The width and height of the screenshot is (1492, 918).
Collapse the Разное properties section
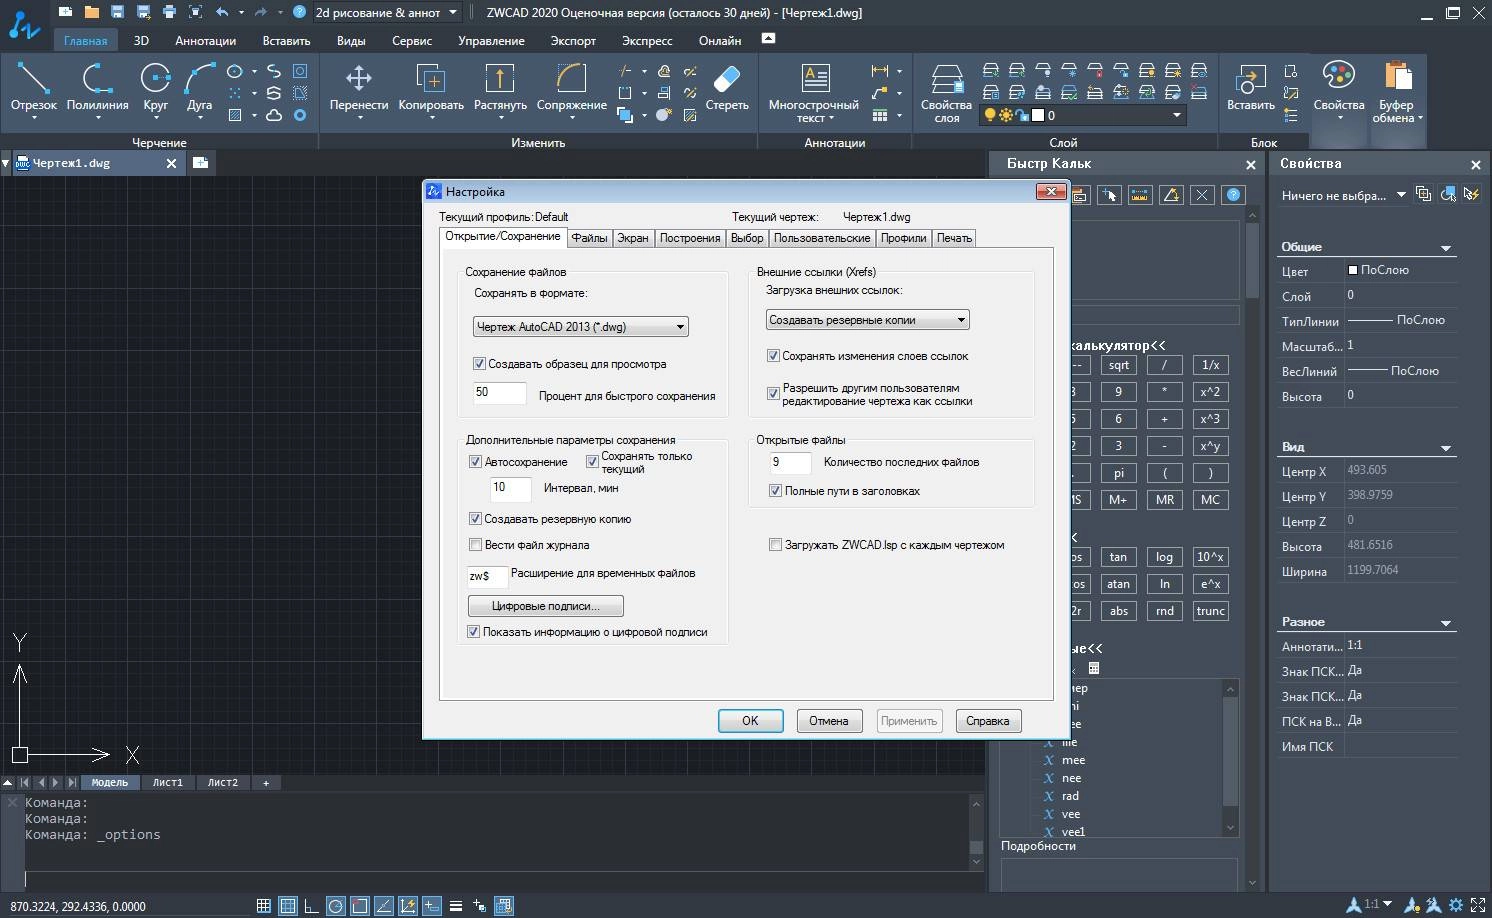tap(1445, 622)
